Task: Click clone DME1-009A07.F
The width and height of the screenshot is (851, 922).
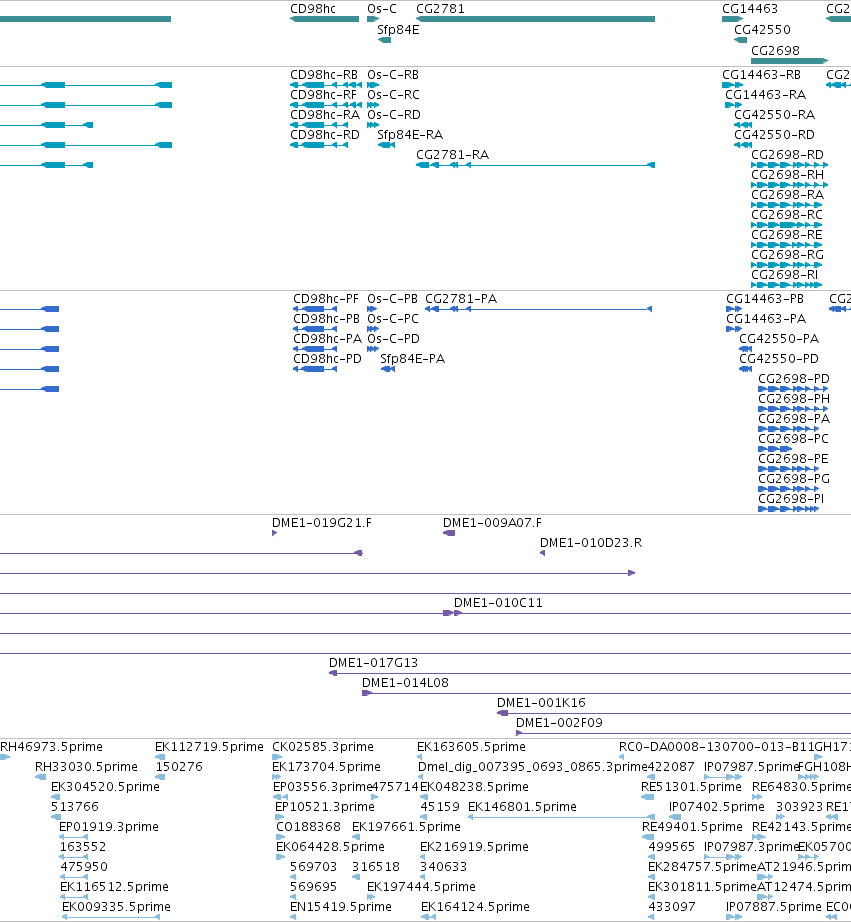Action: point(492,523)
